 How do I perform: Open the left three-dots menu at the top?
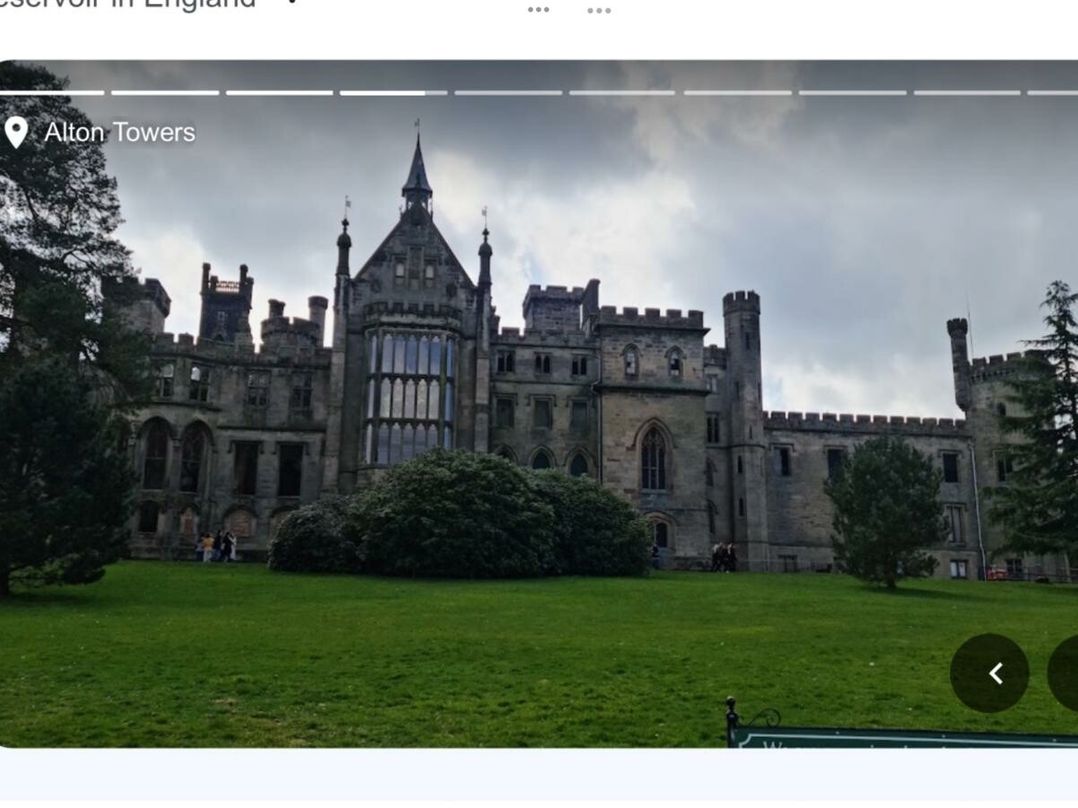538,10
